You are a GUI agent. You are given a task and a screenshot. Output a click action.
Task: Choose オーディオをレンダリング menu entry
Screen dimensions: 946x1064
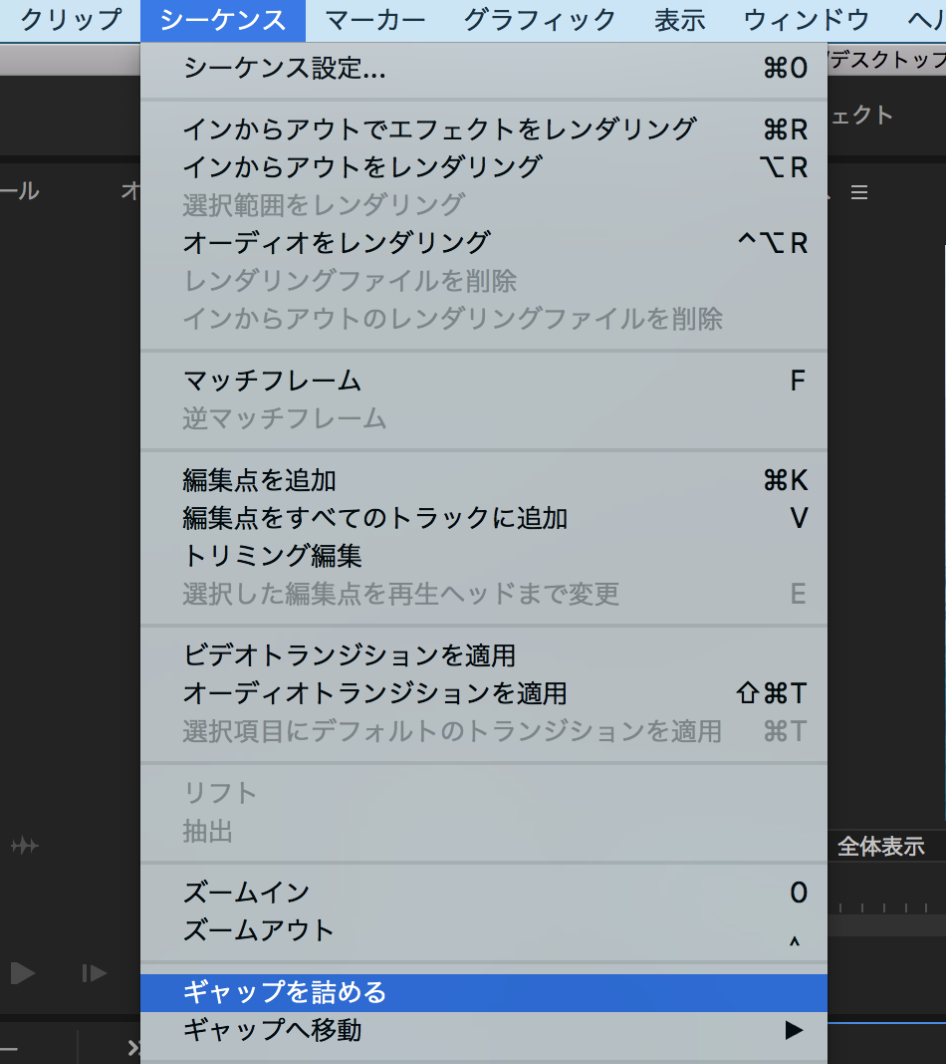(336, 242)
